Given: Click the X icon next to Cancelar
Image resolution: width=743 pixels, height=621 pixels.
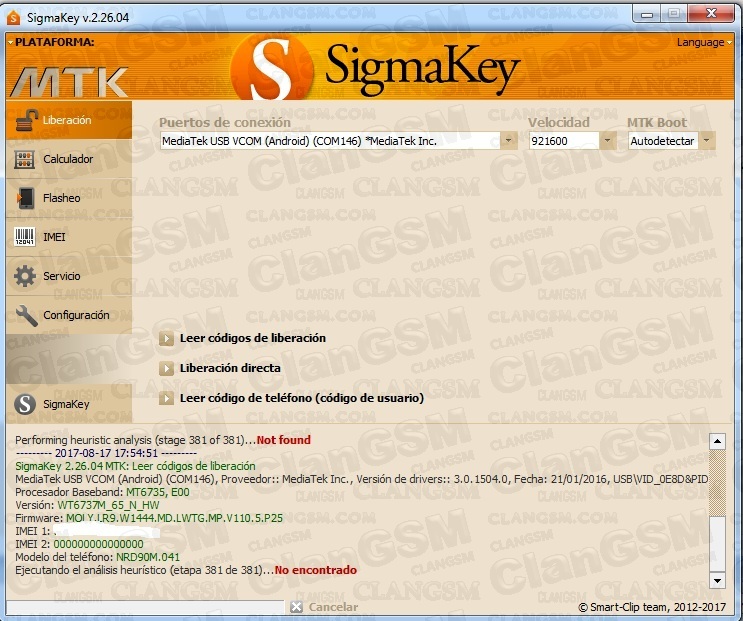Looking at the screenshot, I should click(297, 607).
